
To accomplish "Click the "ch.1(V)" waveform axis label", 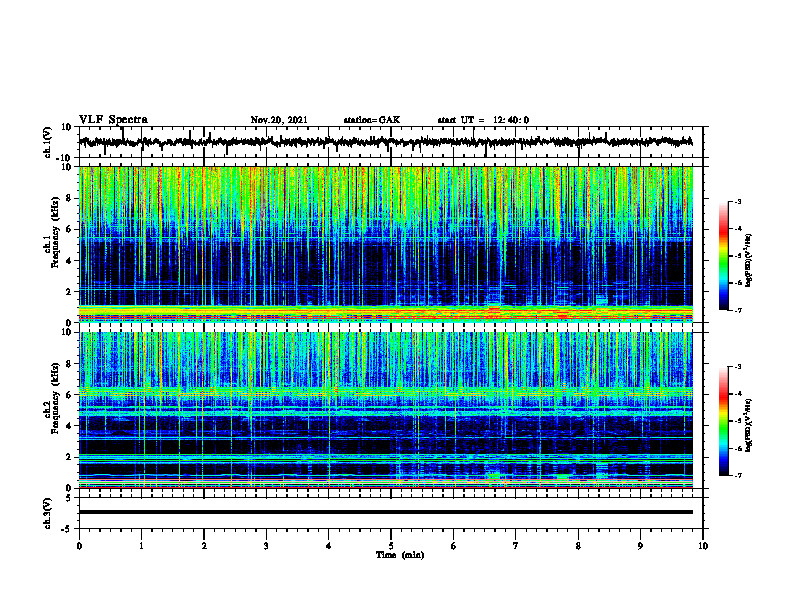I will [48, 142].
